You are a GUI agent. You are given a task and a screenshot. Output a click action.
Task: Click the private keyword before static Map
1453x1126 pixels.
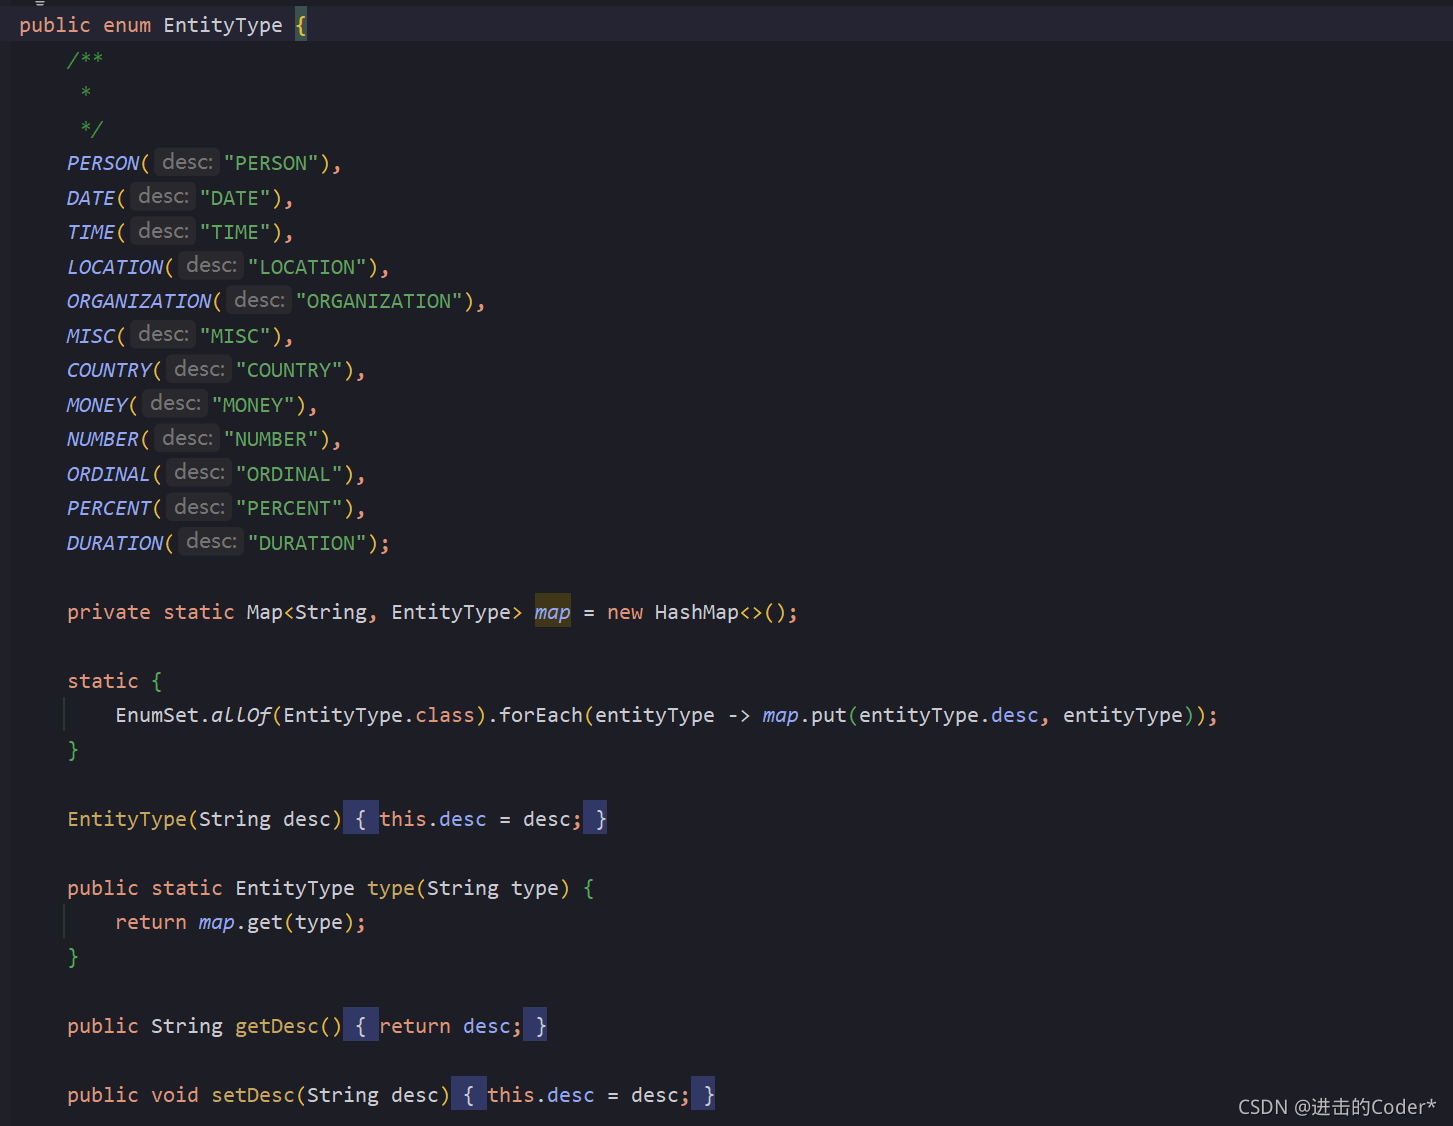(x=109, y=612)
